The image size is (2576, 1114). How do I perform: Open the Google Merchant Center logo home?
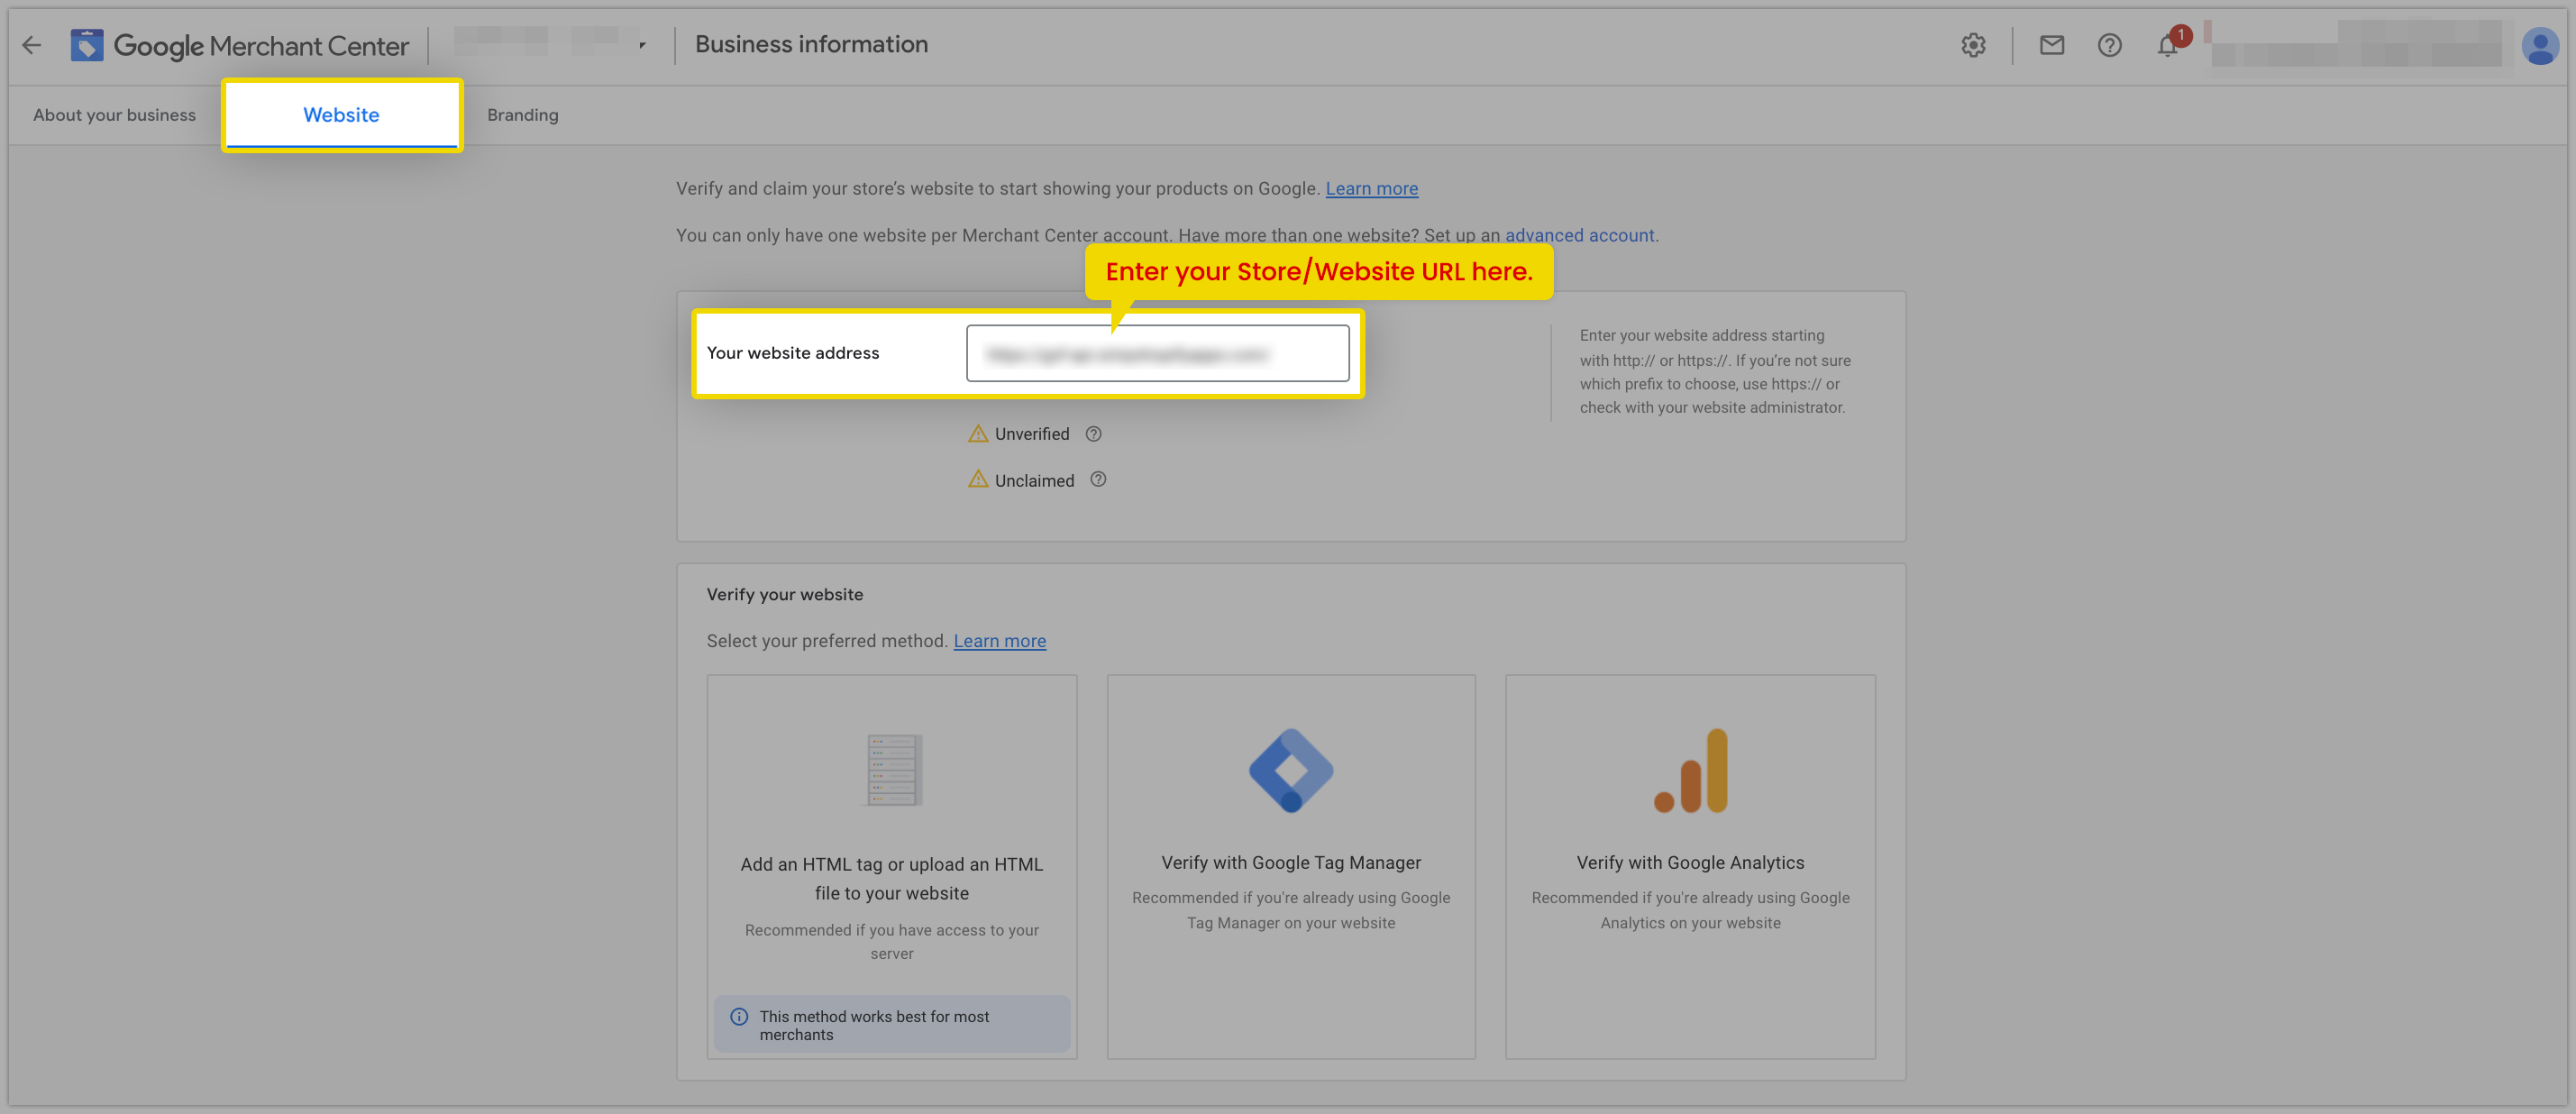(x=240, y=45)
